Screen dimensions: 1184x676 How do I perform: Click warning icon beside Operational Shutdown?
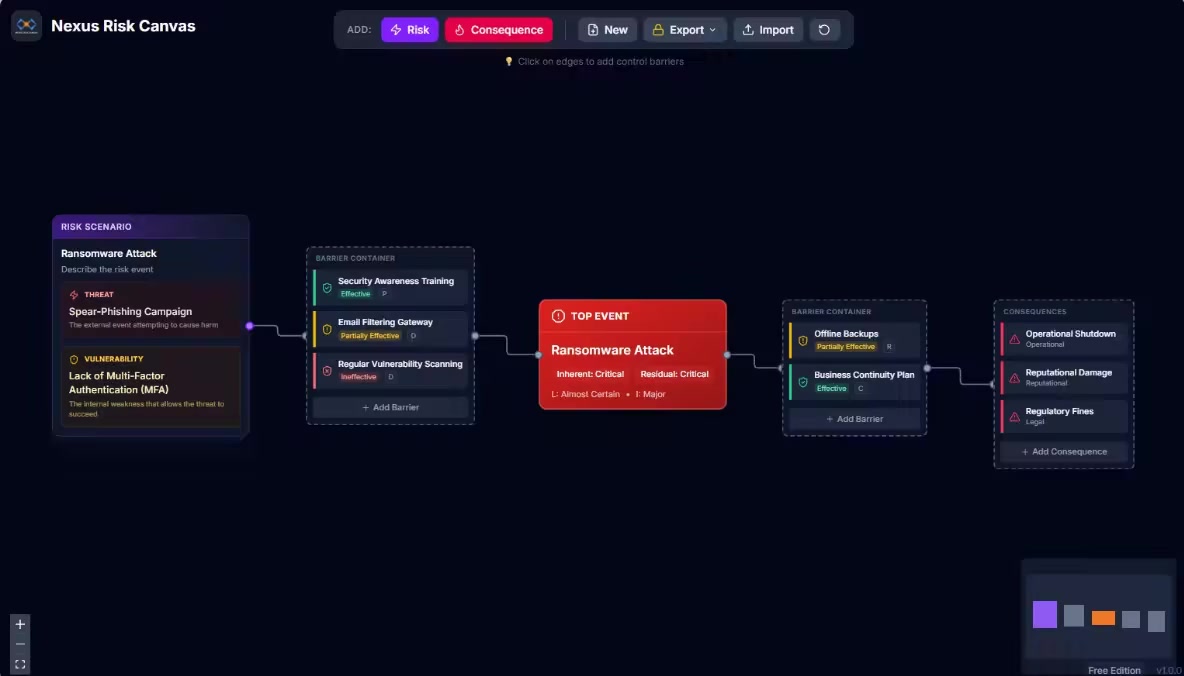[1014, 339]
